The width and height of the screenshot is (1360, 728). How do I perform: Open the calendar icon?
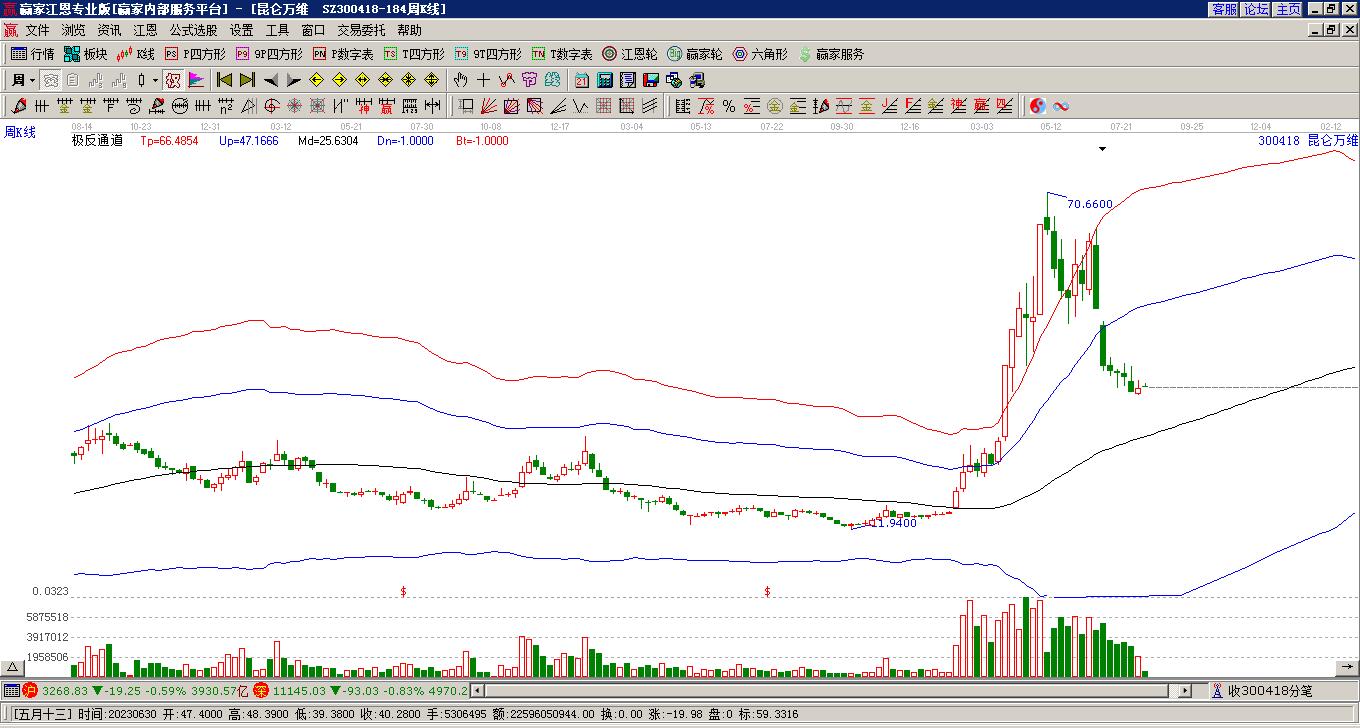pos(581,80)
